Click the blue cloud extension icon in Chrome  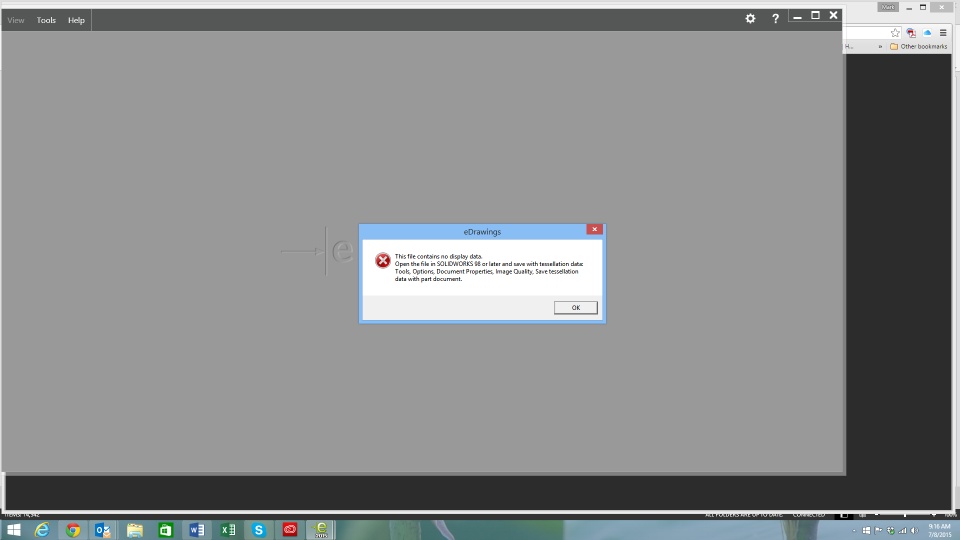click(927, 33)
